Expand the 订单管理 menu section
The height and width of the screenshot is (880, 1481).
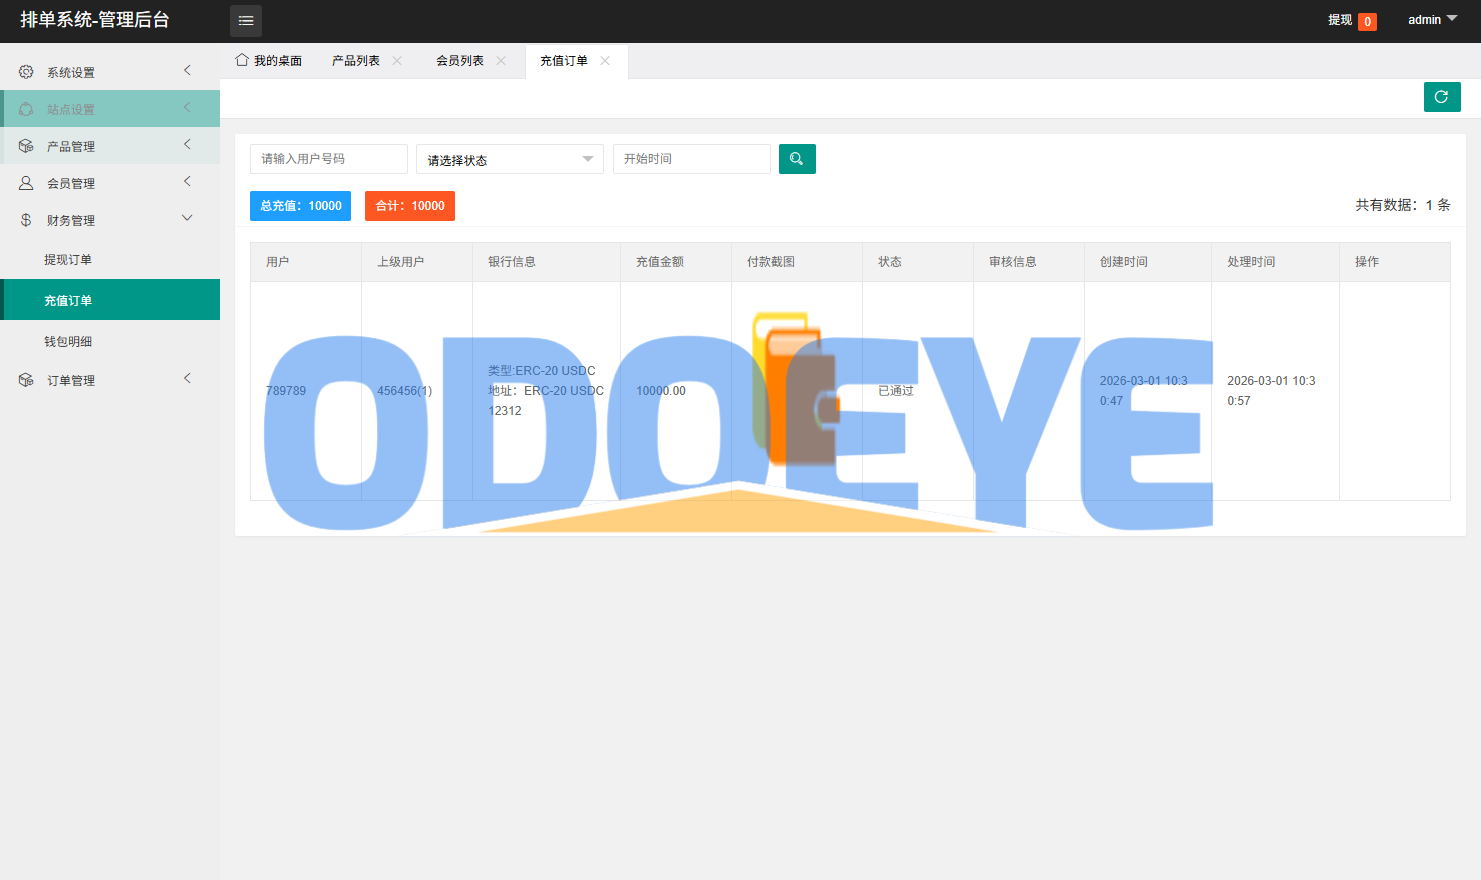[186, 379]
